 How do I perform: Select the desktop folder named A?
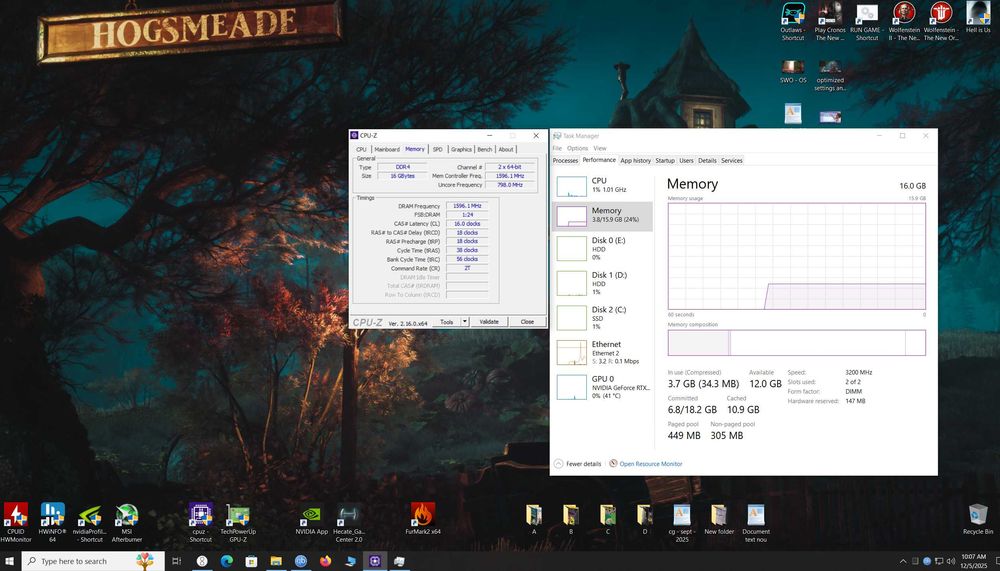[534, 519]
